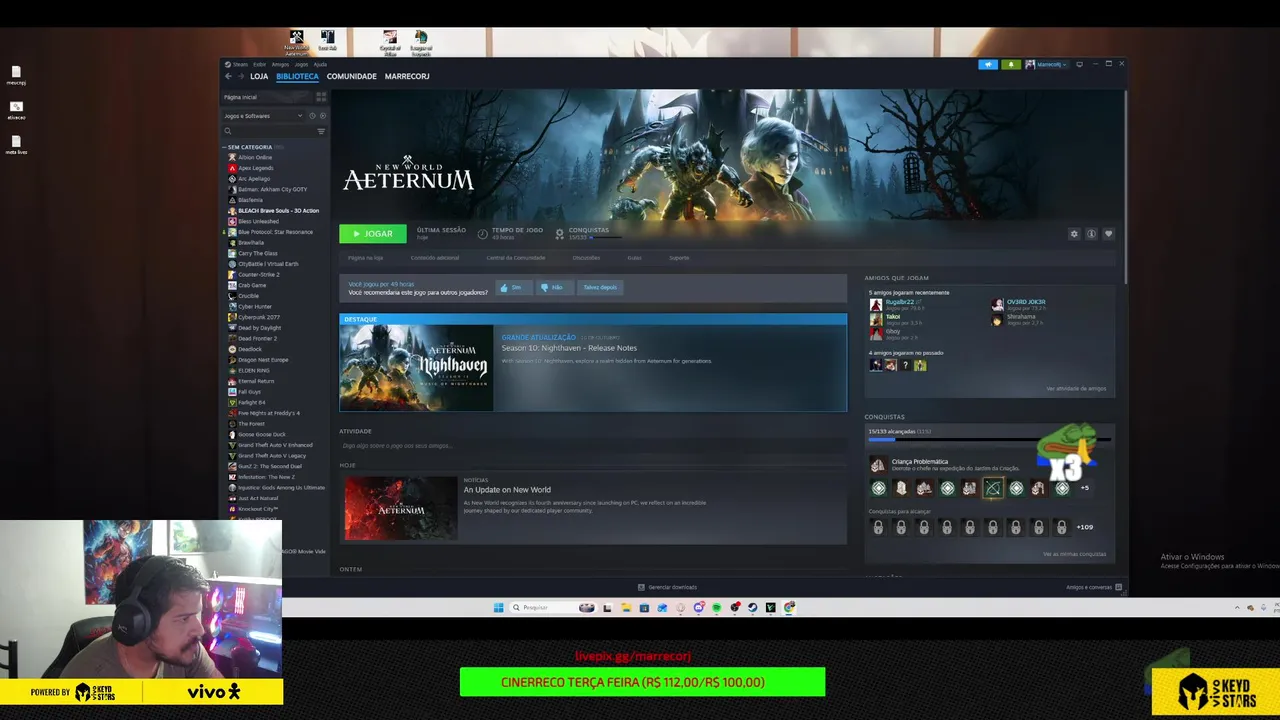Show ready-to-play filter icon in sidebar
1280x720 pixels.
click(322, 116)
